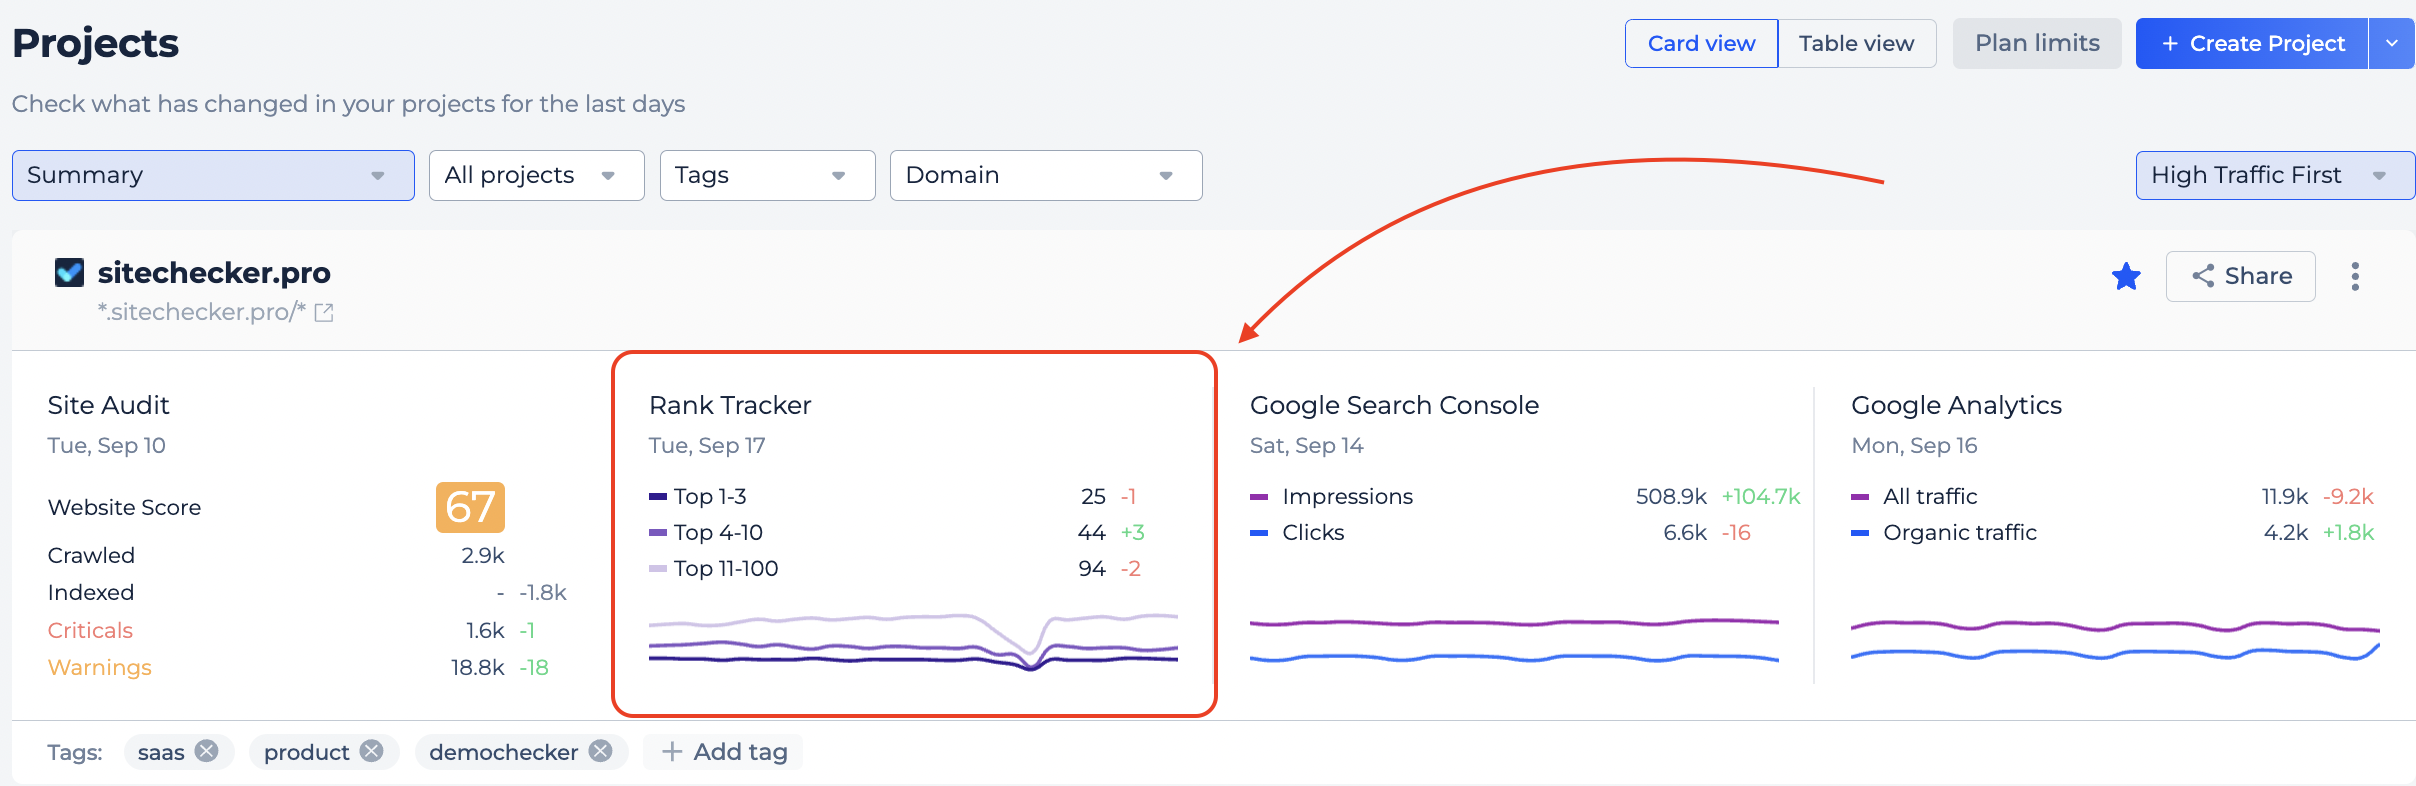Click the Criticals label in Site Audit
This screenshot has height=786, width=2416.
pos(90,630)
